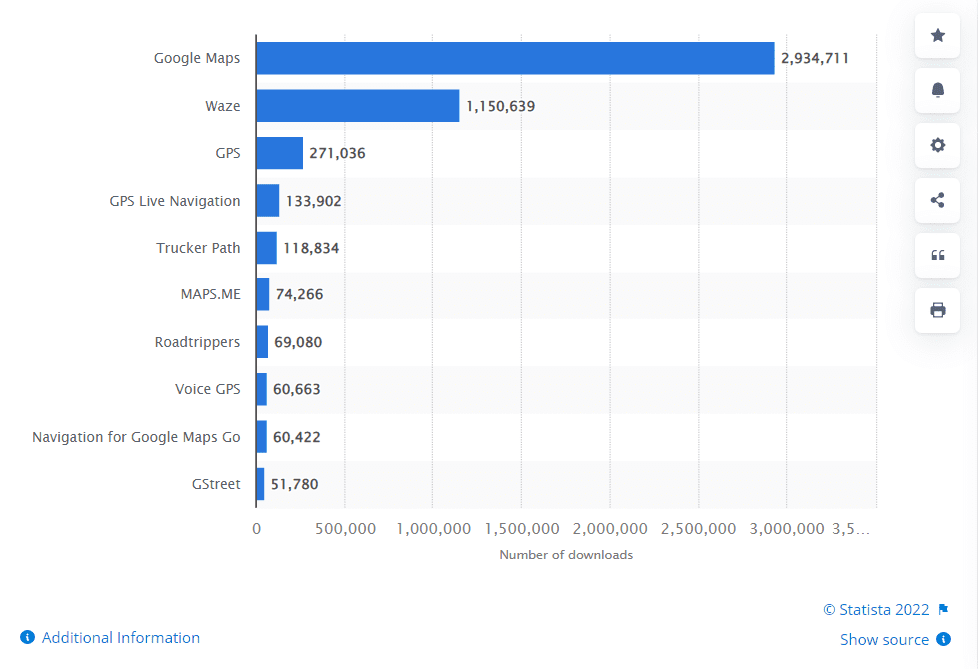The image size is (978, 669).
Task: Click the Waze bar
Action: coord(357,106)
